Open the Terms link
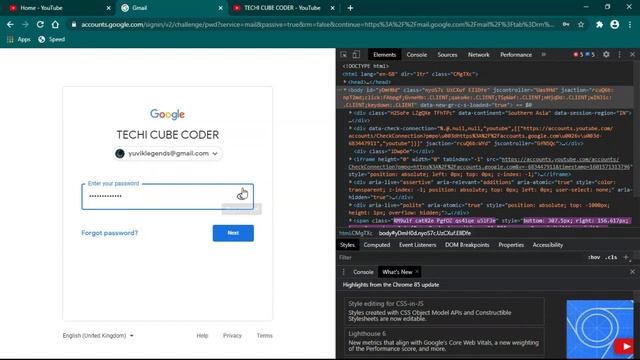The image size is (640, 360). pos(264,336)
